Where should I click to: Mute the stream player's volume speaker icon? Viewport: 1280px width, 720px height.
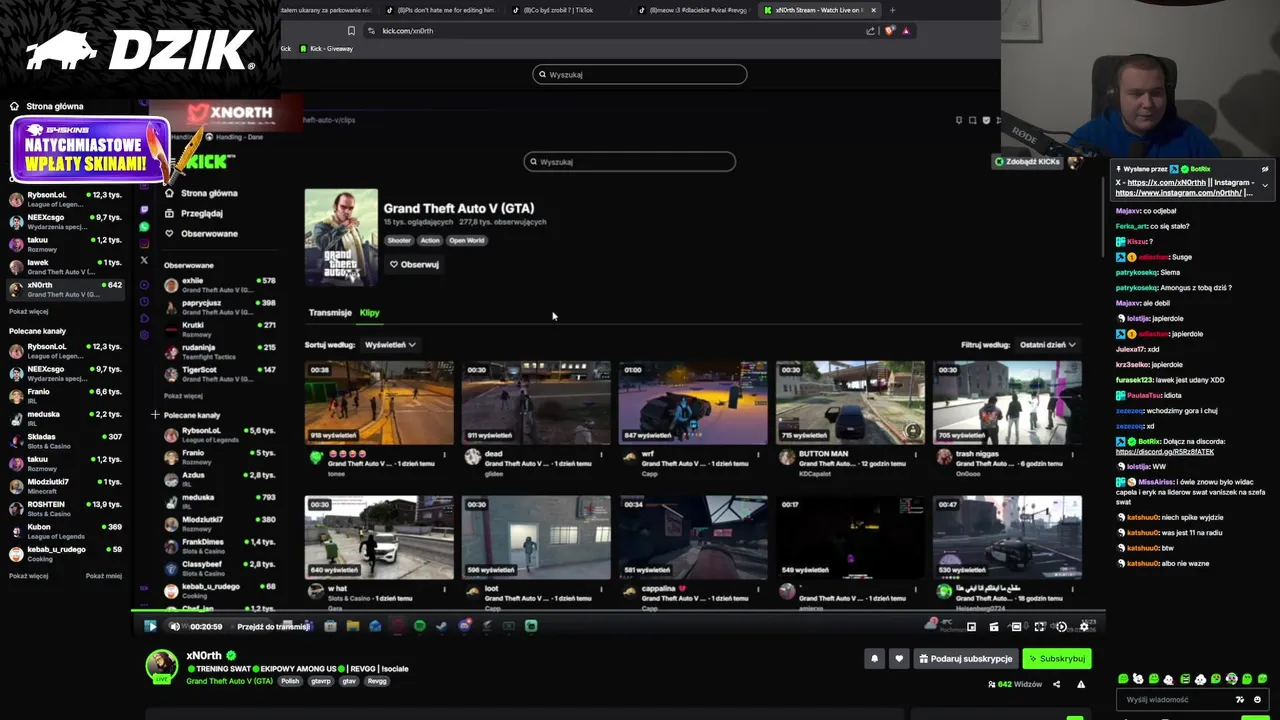[x=174, y=626]
